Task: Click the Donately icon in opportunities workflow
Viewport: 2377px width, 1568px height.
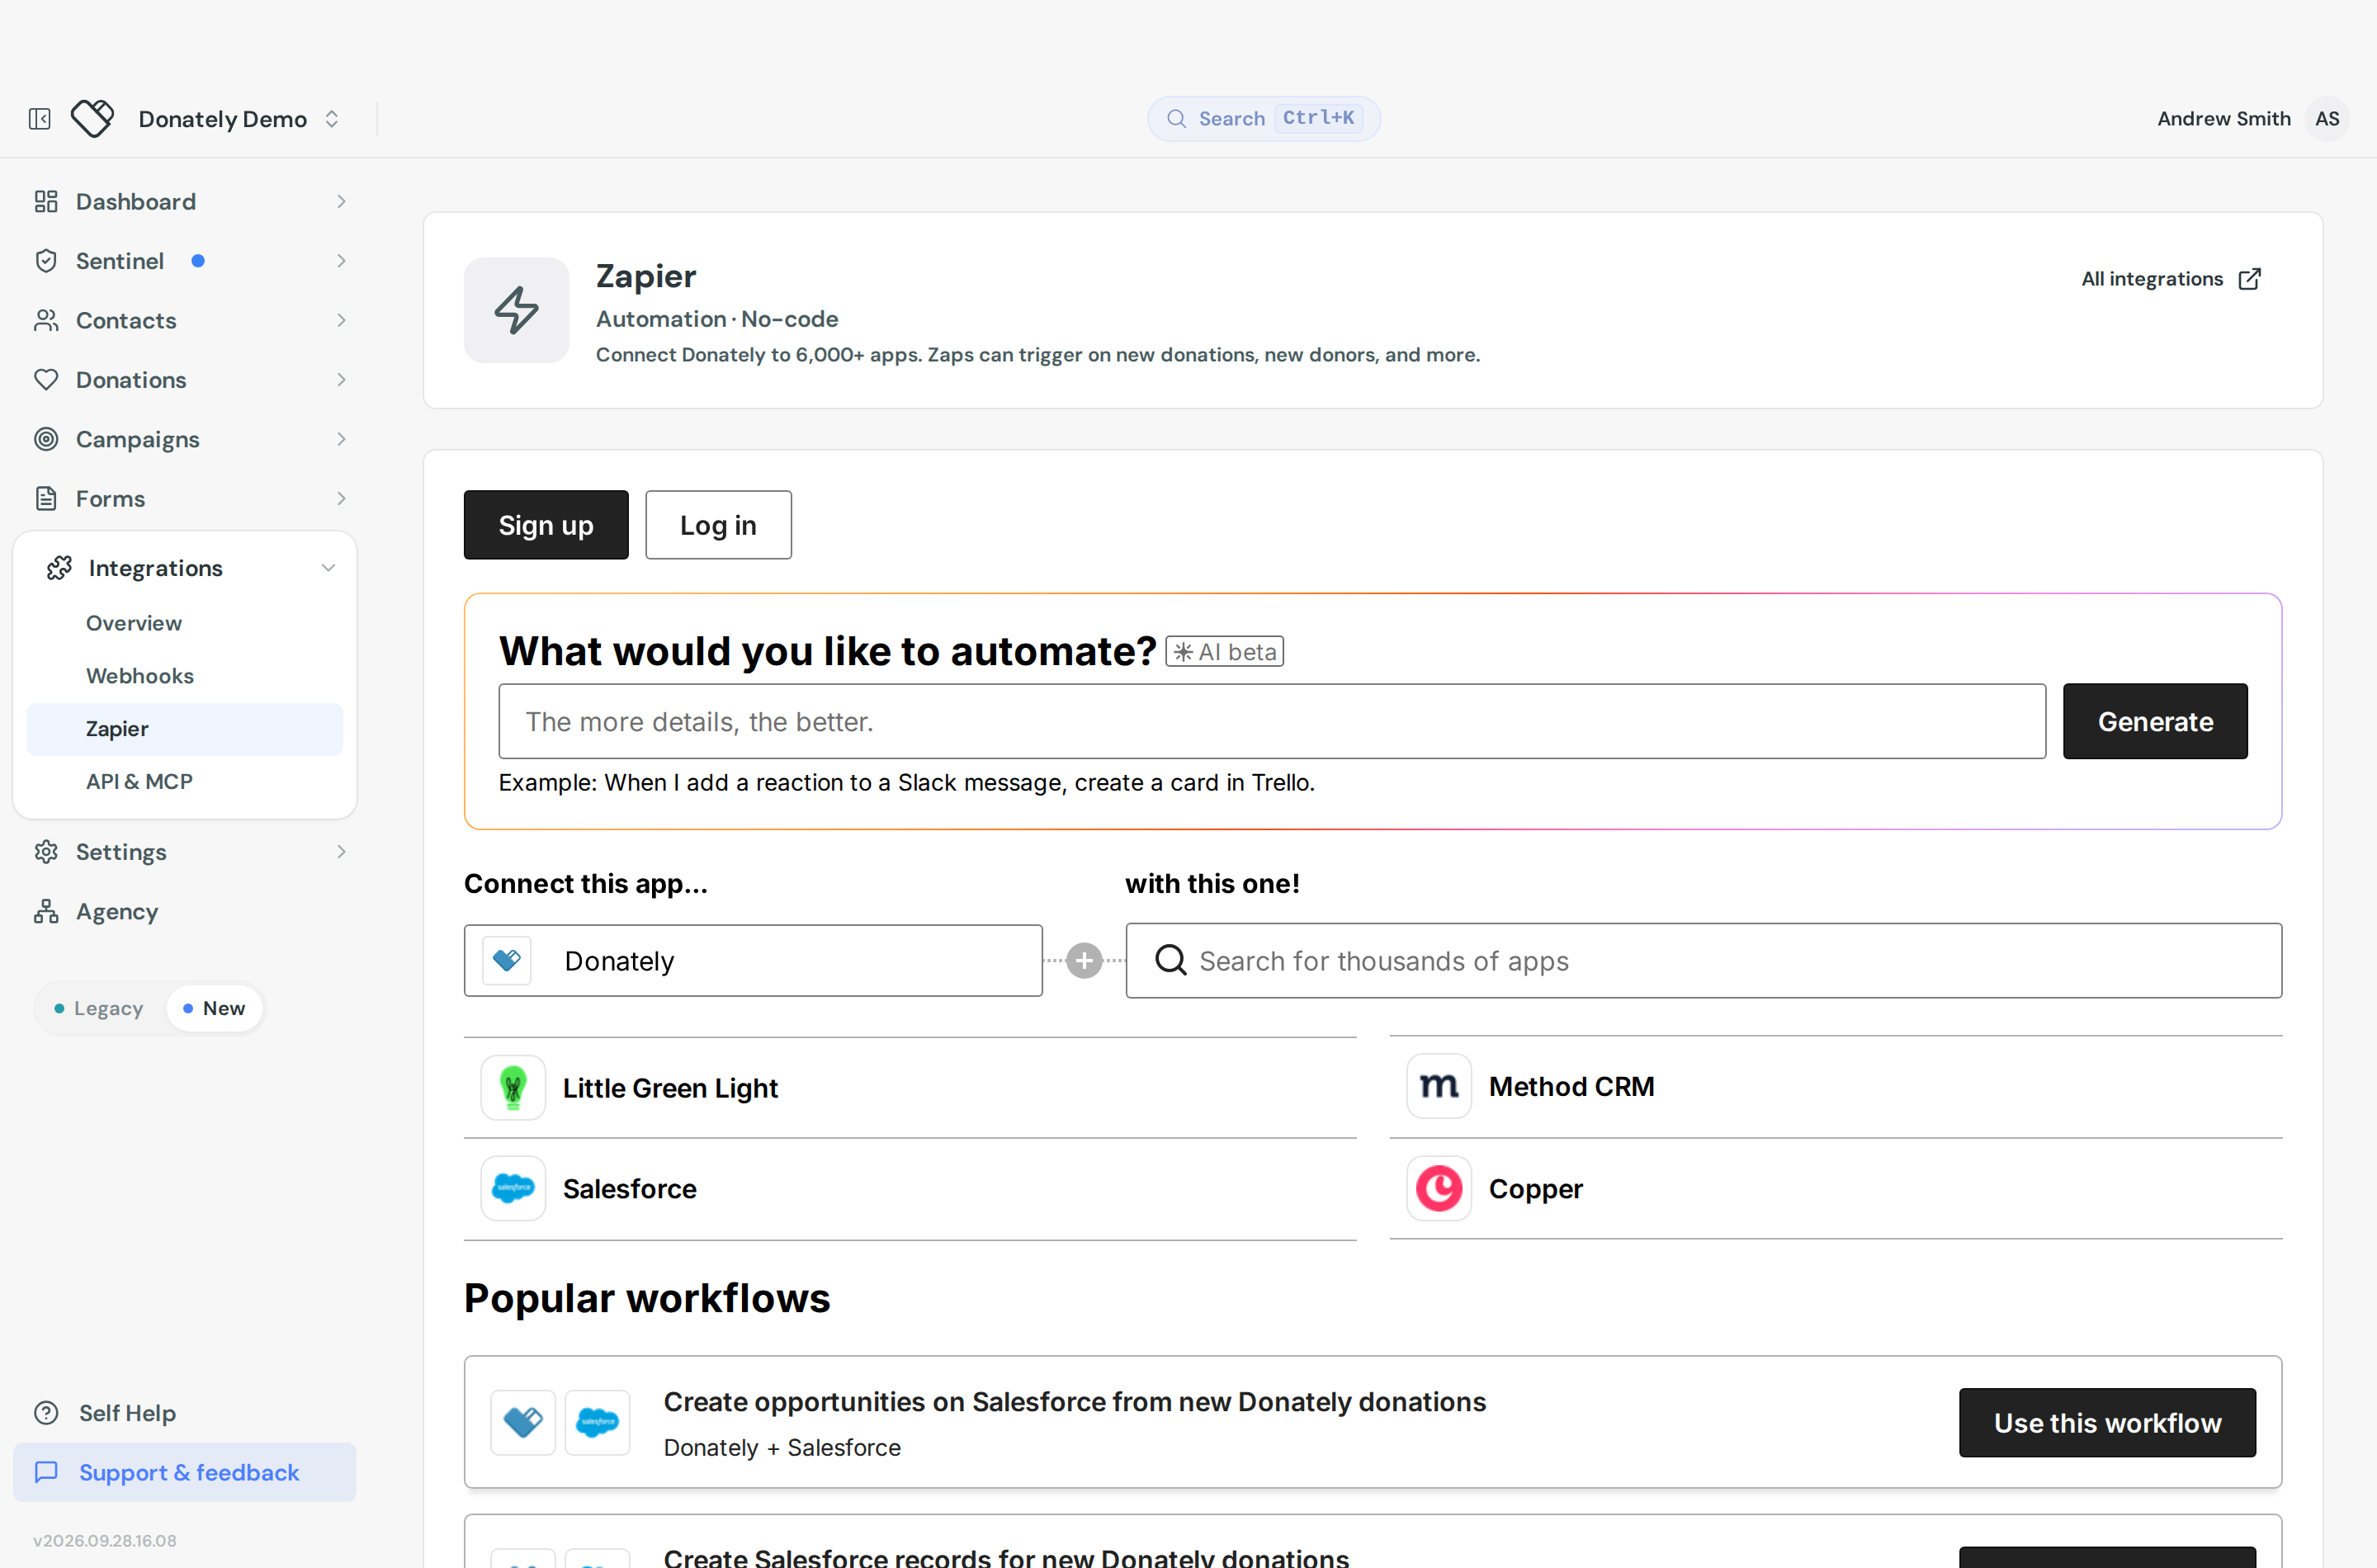Action: point(523,1422)
